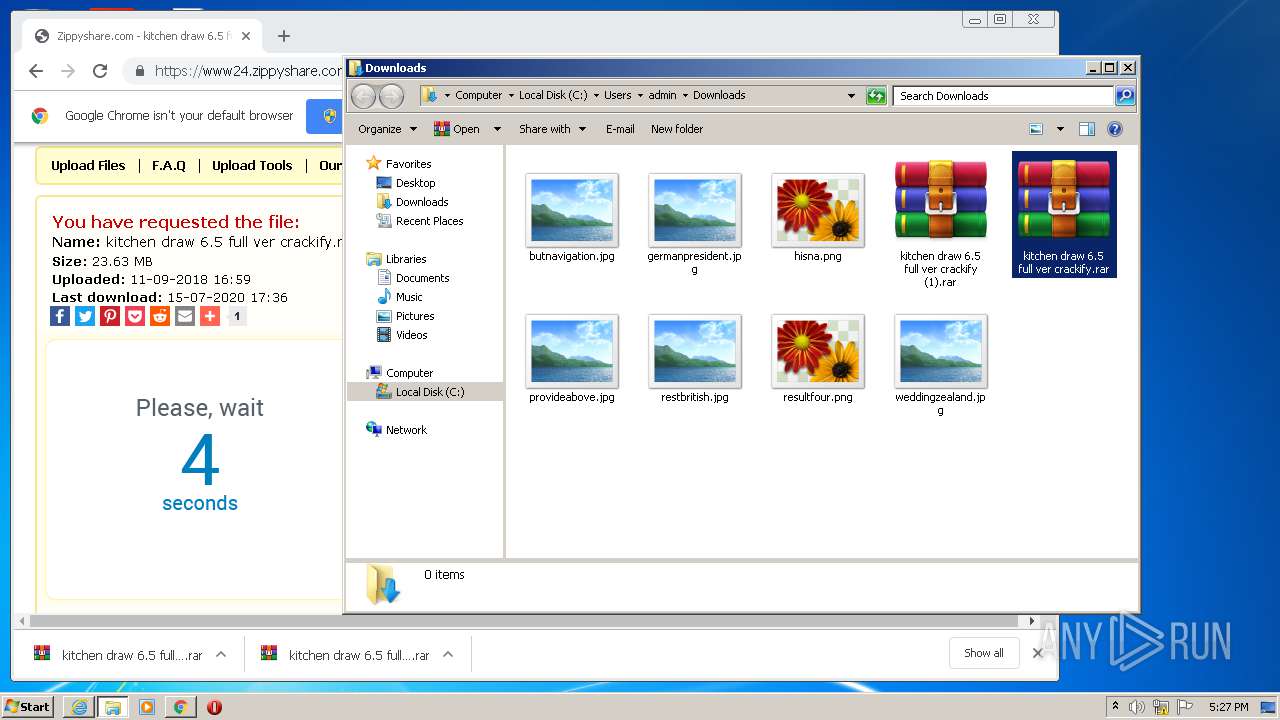Go back in Chrome
The width and height of the screenshot is (1280, 720).
tap(36, 71)
